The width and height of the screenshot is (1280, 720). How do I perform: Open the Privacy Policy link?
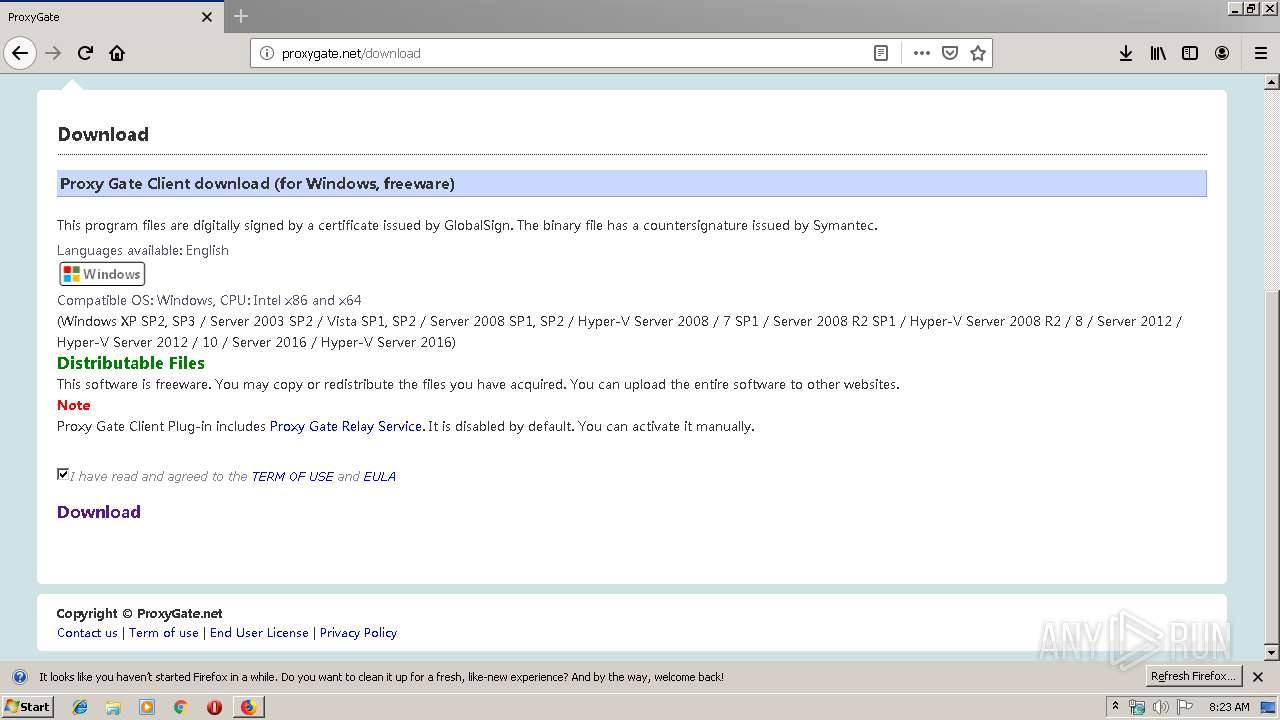(x=358, y=633)
